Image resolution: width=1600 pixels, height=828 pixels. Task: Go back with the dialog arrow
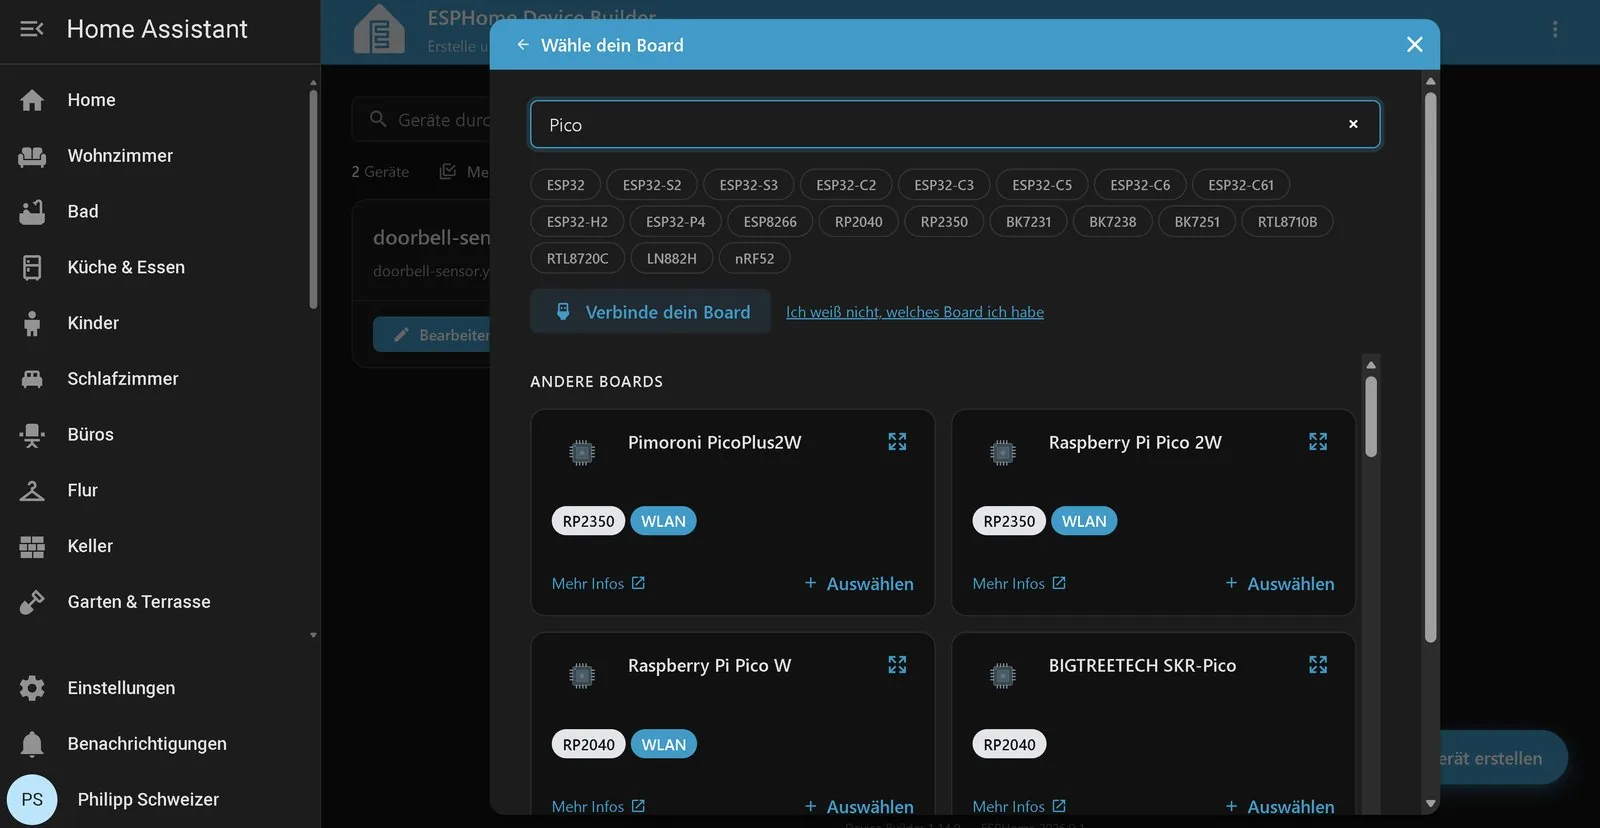click(523, 45)
